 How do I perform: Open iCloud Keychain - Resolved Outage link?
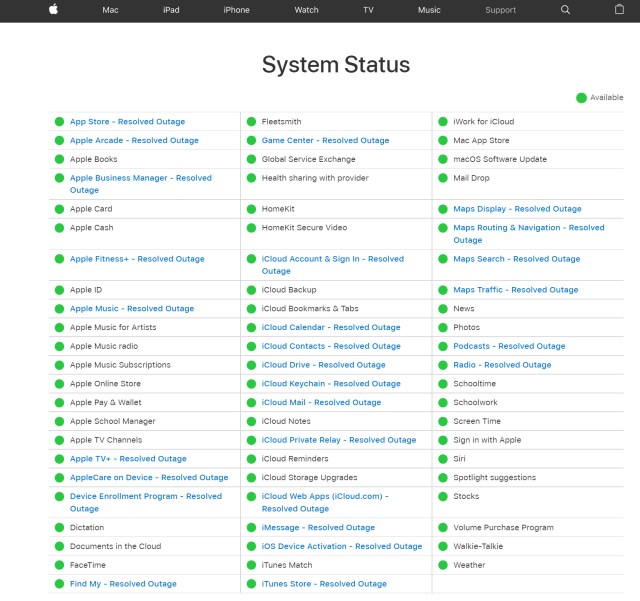coord(331,384)
